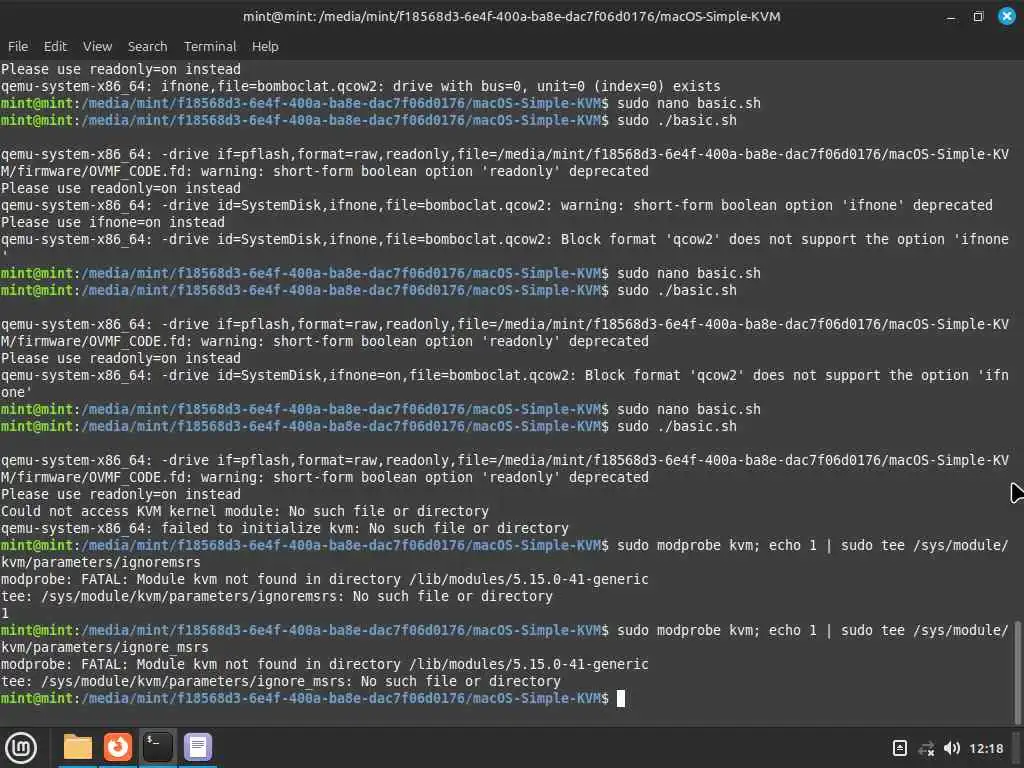The height and width of the screenshot is (768, 1024).
Task: Open the View menu
Action: click(97, 46)
